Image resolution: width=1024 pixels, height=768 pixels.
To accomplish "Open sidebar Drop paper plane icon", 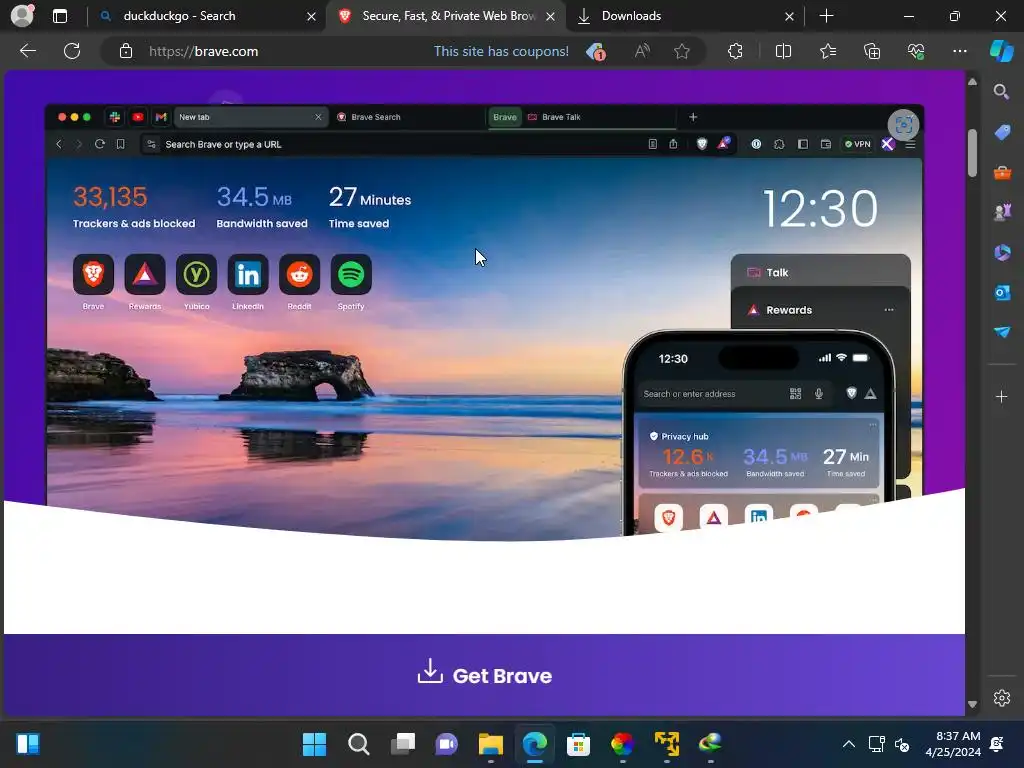I will [x=1002, y=332].
